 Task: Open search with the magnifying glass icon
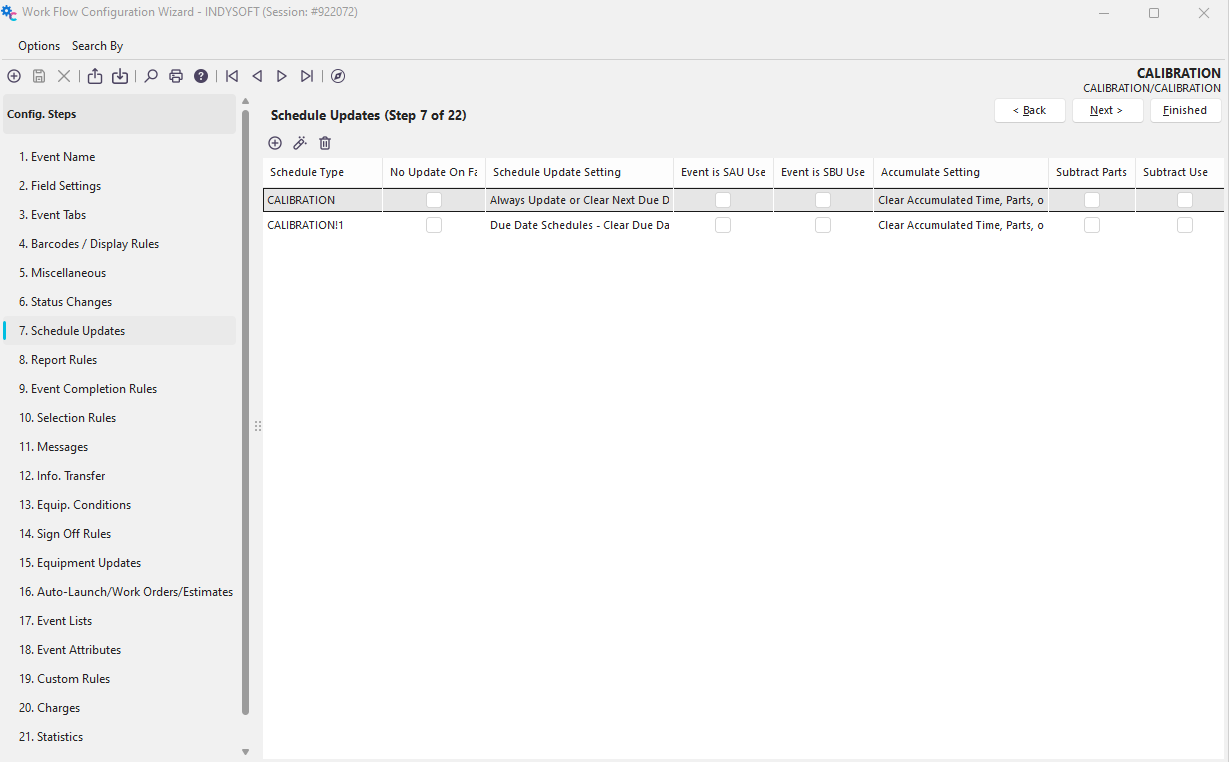(x=151, y=76)
